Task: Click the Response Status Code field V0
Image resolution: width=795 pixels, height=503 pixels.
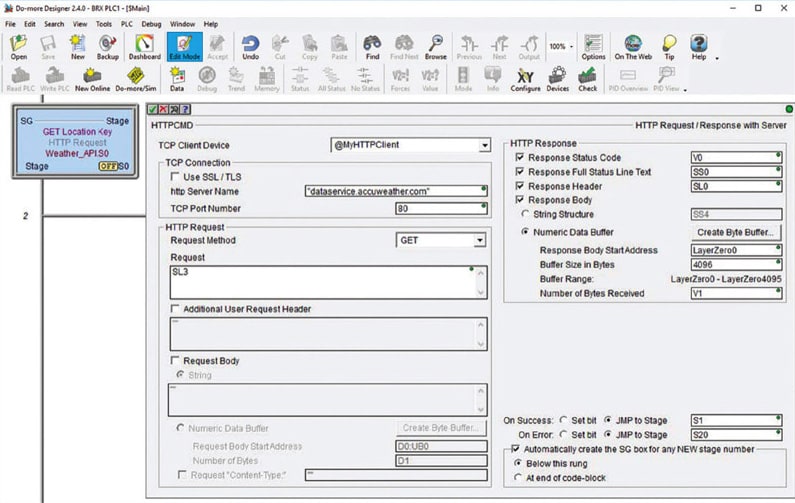Action: click(736, 157)
